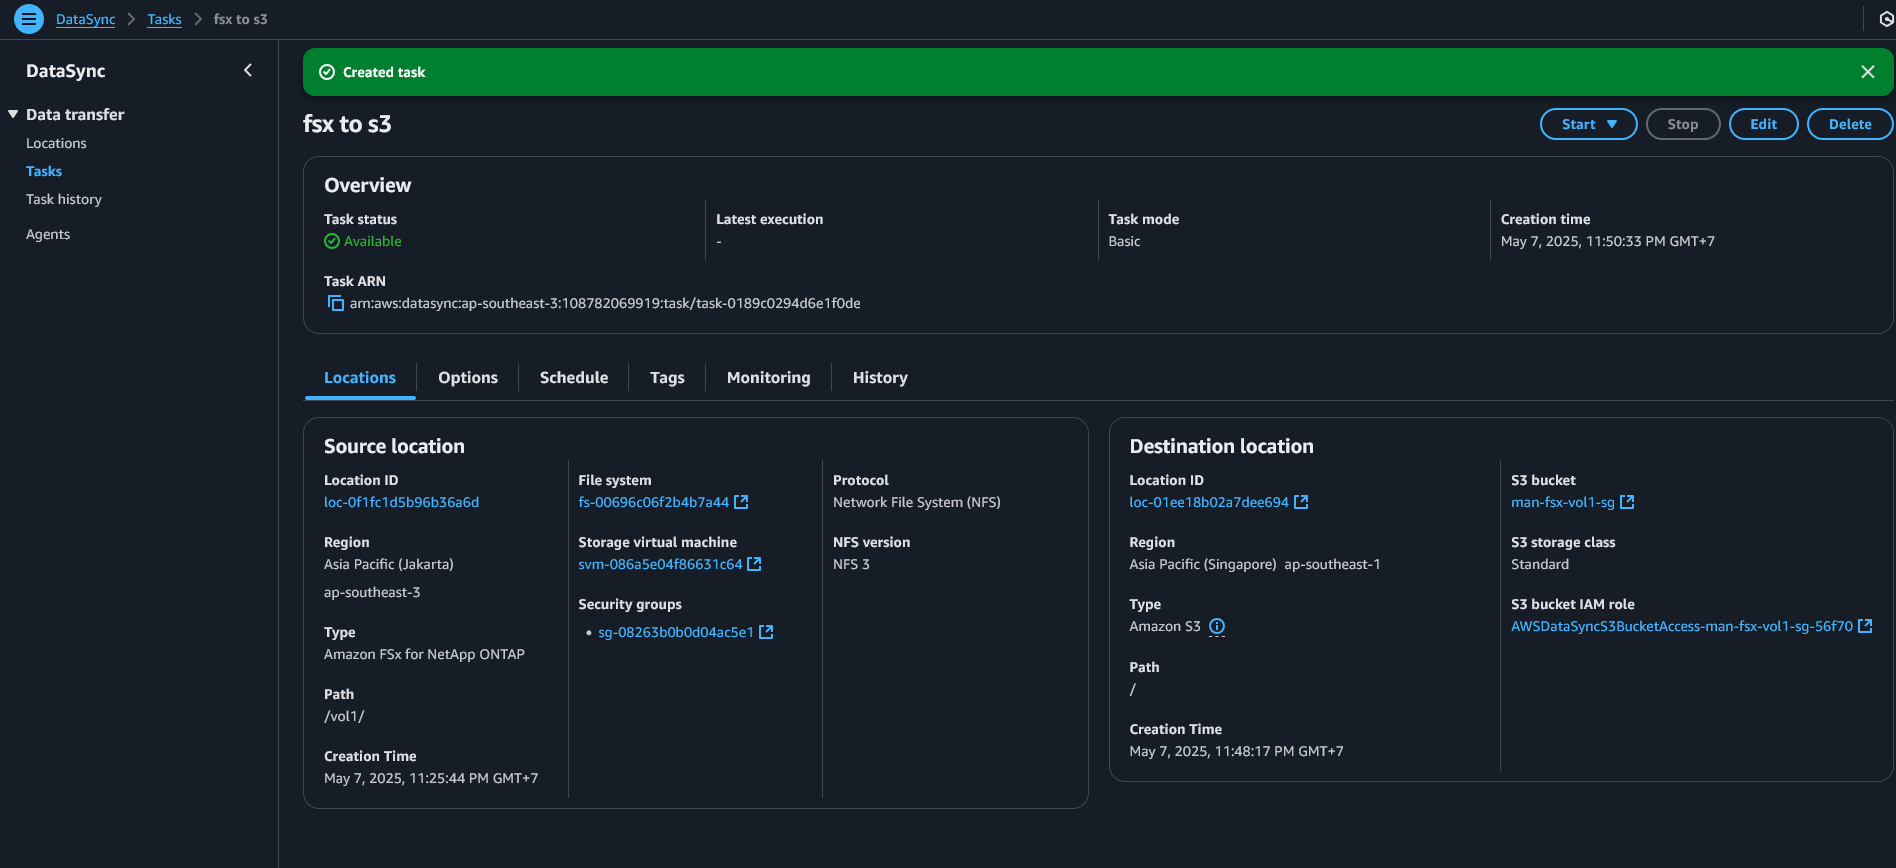Viewport: 1896px width, 868px height.
Task: Click the Available task status text
Action: (x=372, y=241)
